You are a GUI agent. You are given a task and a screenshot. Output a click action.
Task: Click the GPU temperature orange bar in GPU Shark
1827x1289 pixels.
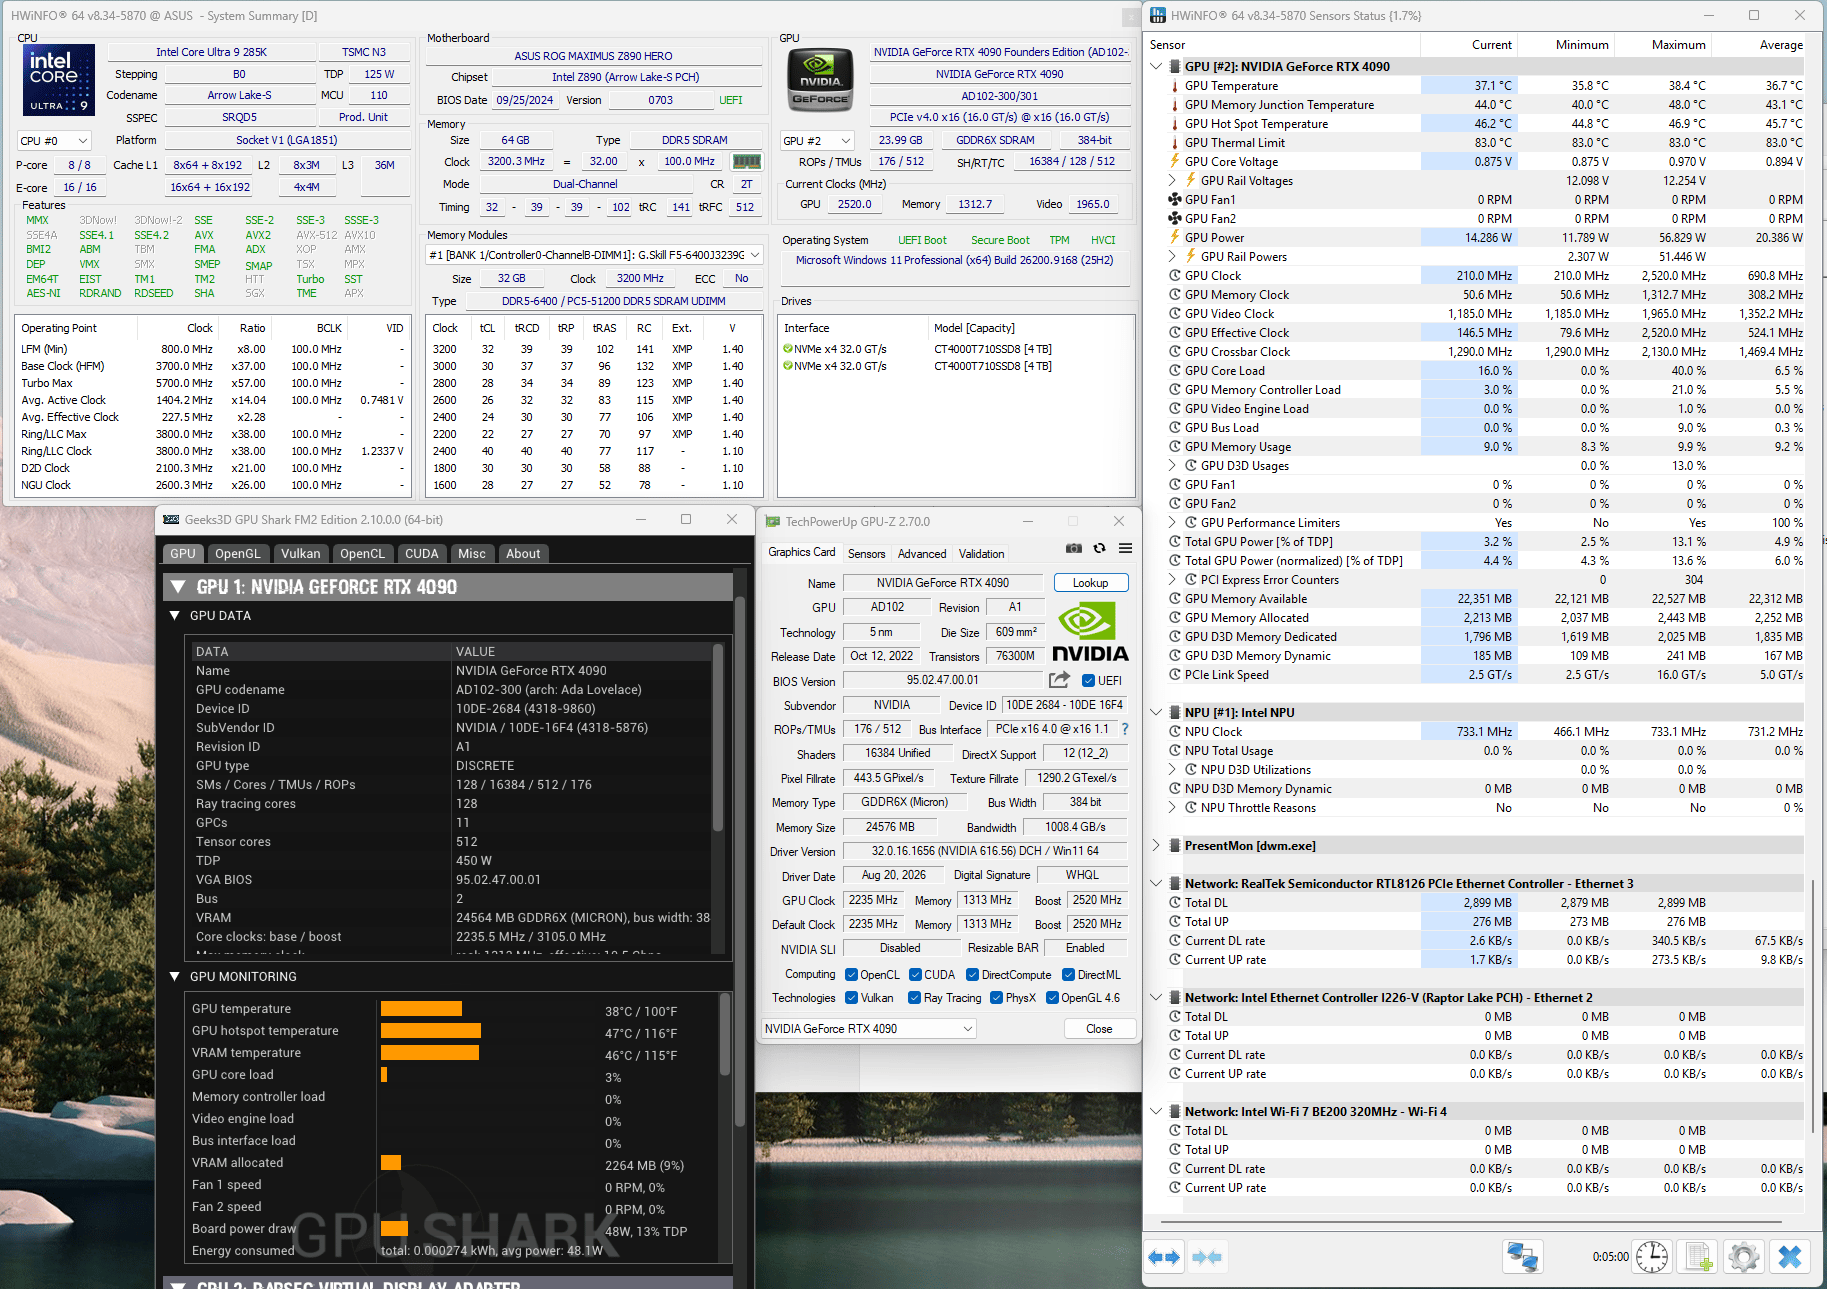[x=421, y=1009]
